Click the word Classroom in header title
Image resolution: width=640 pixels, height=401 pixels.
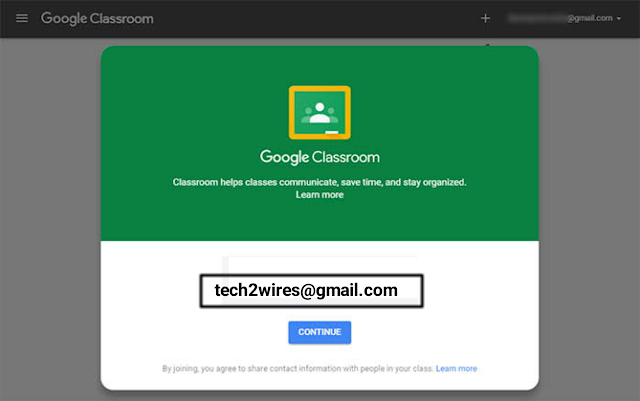coord(122,19)
